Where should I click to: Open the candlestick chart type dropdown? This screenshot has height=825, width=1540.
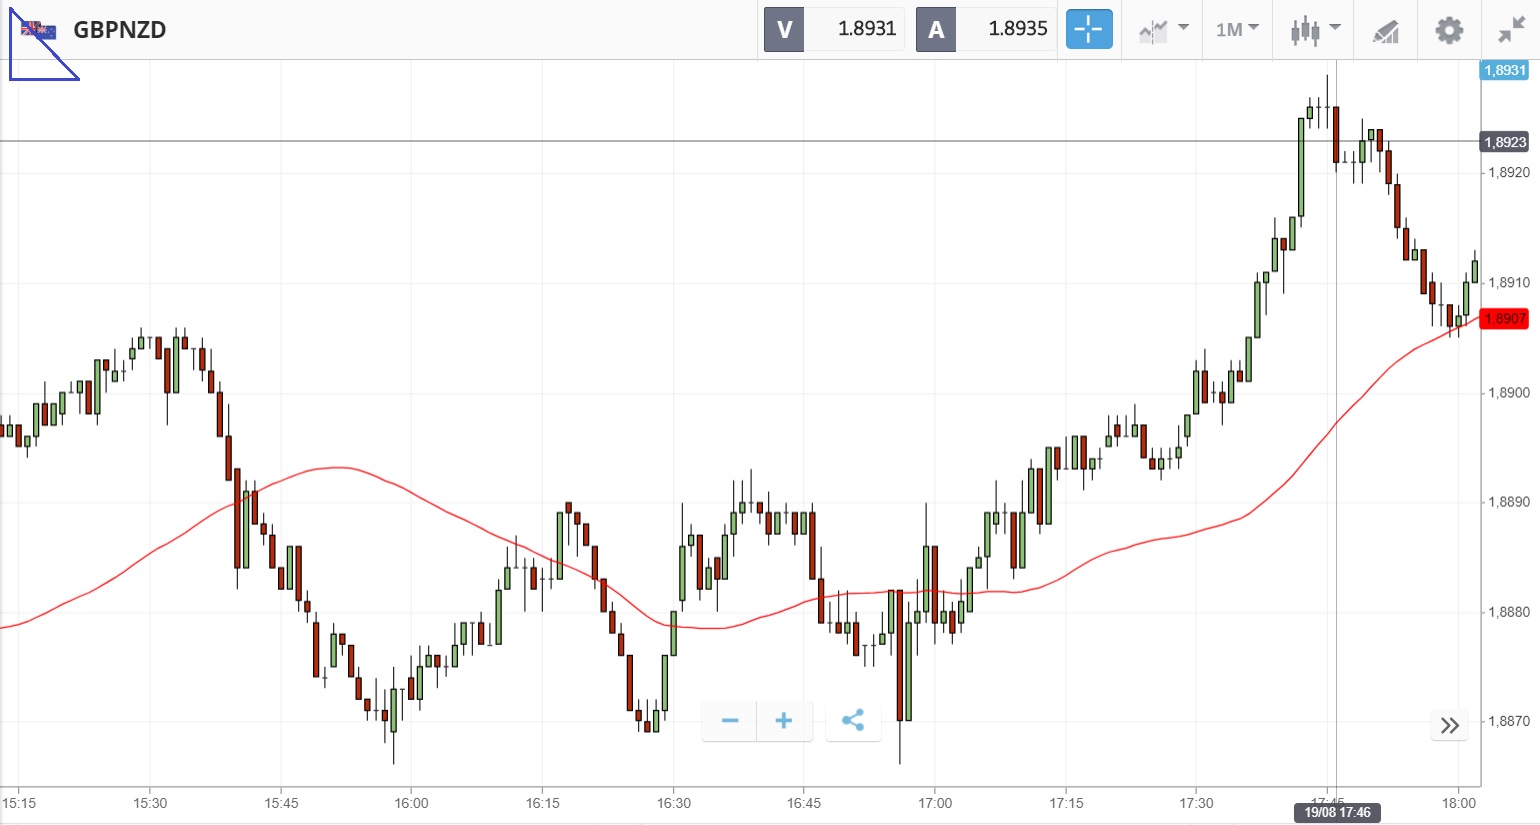click(x=1314, y=30)
